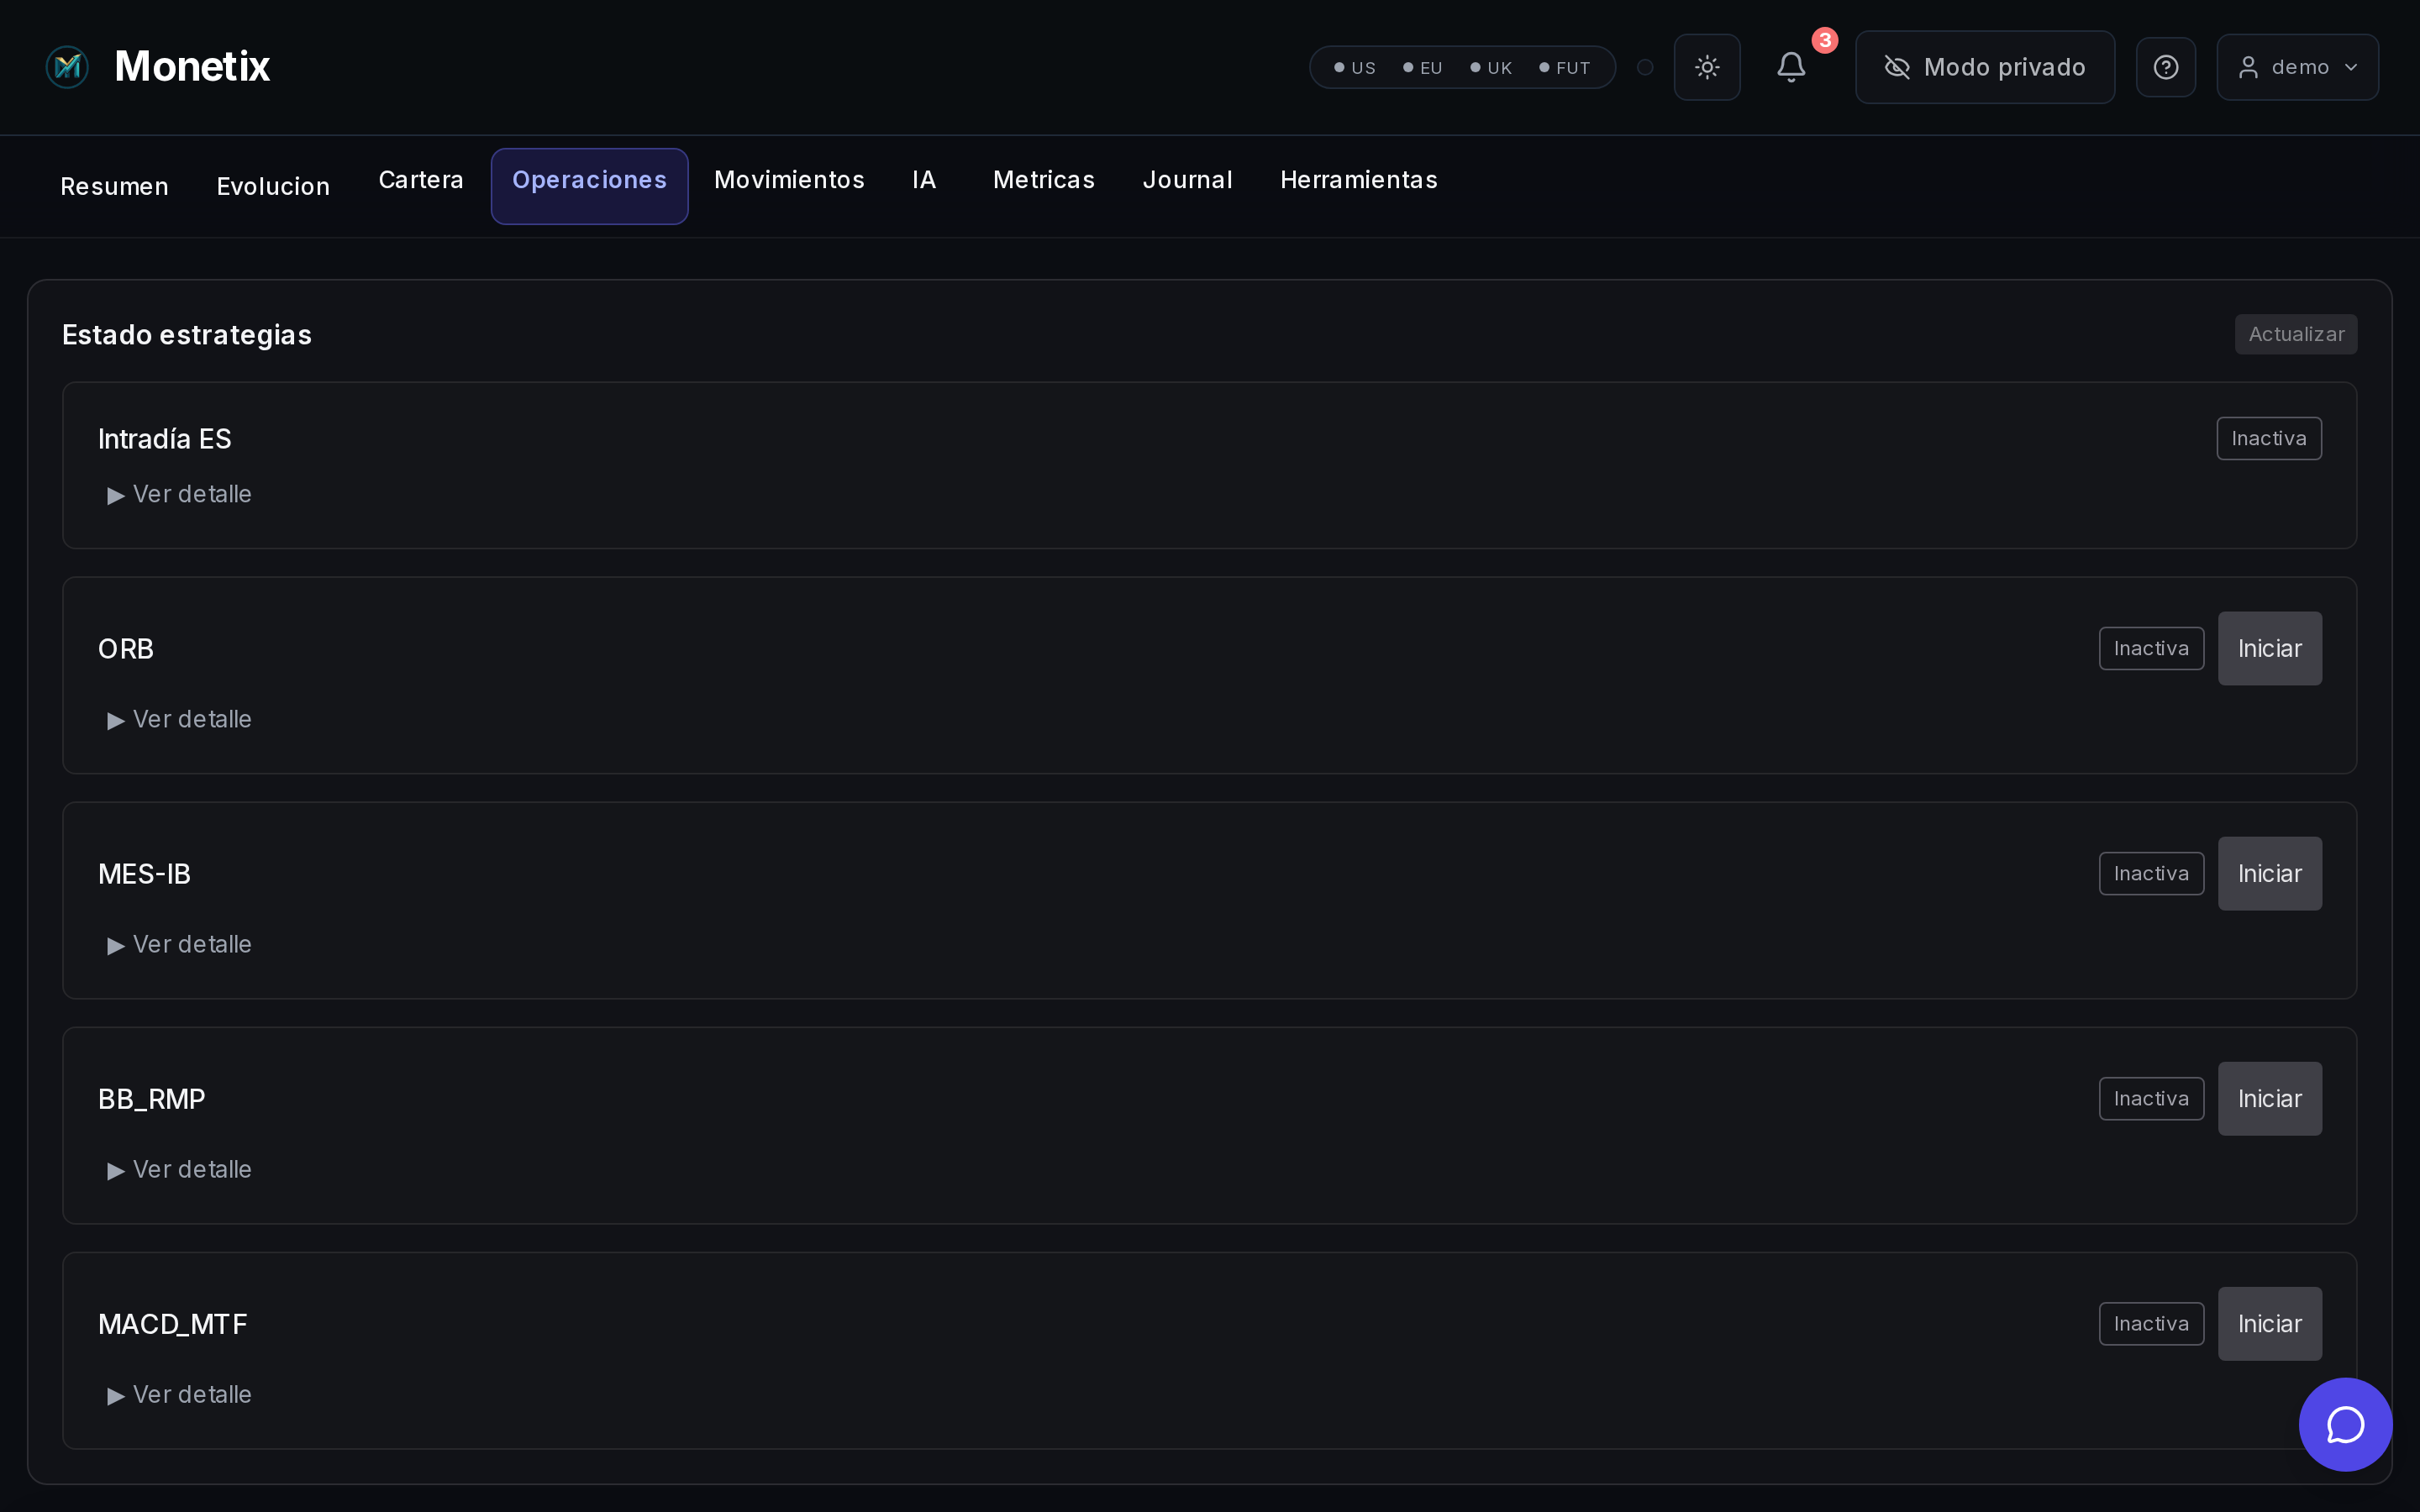Toggle Modo privado

[x=1984, y=67]
